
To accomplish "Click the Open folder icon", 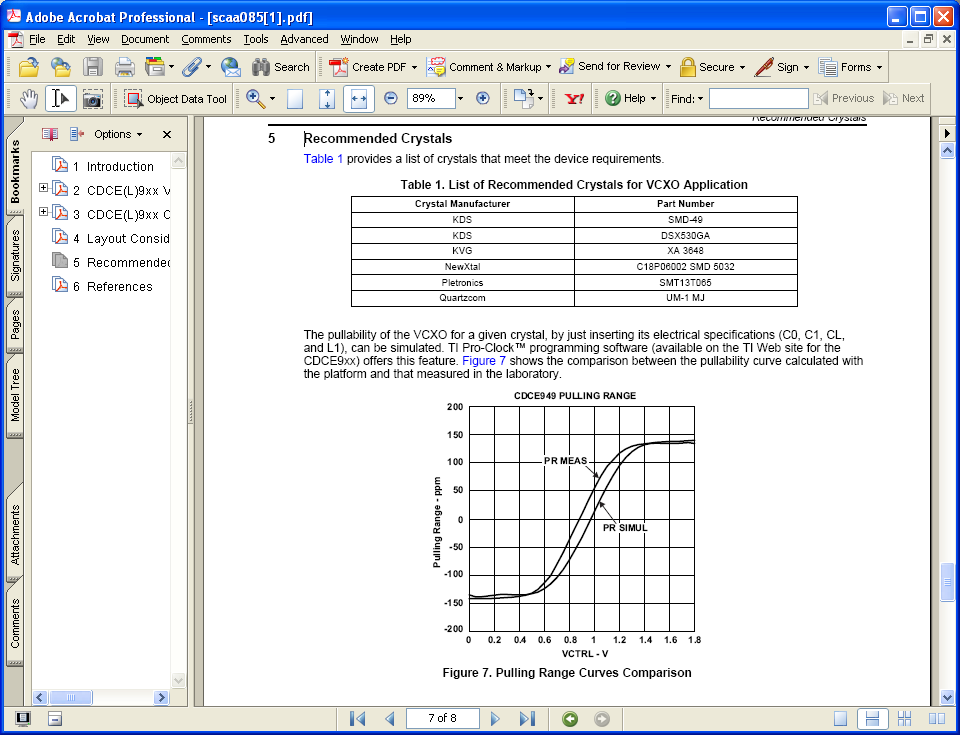I will pyautogui.click(x=28, y=67).
